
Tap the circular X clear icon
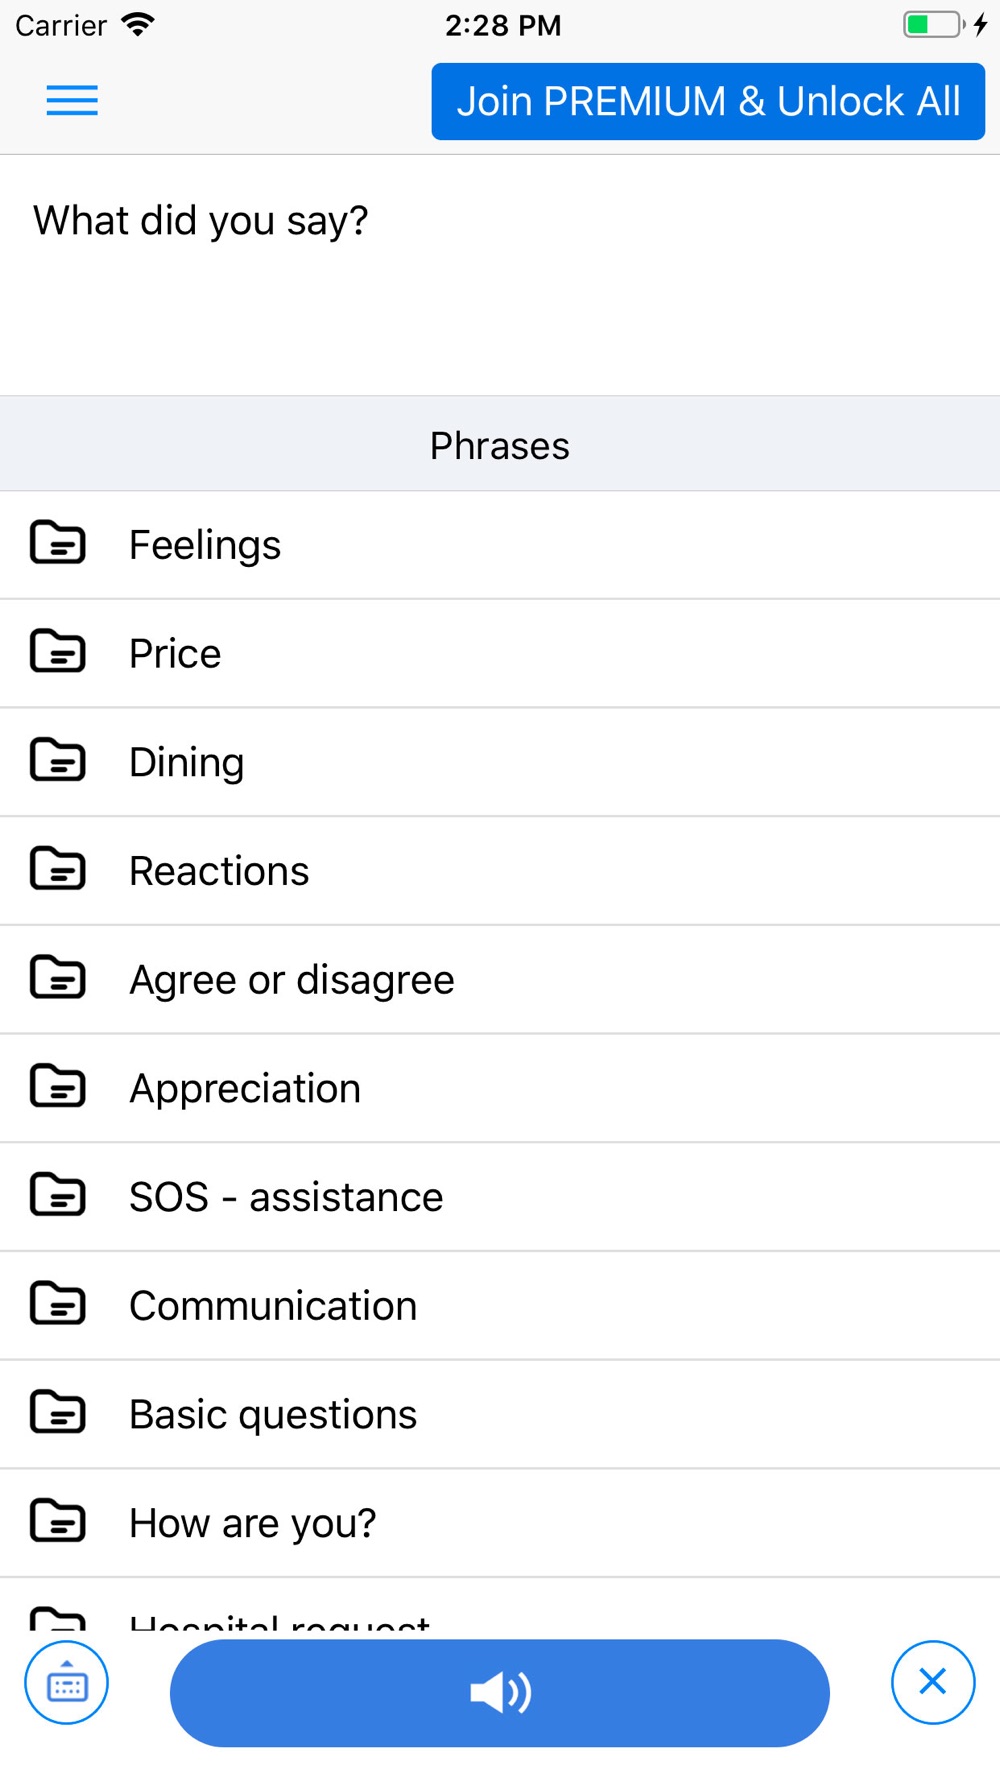[x=932, y=1683]
